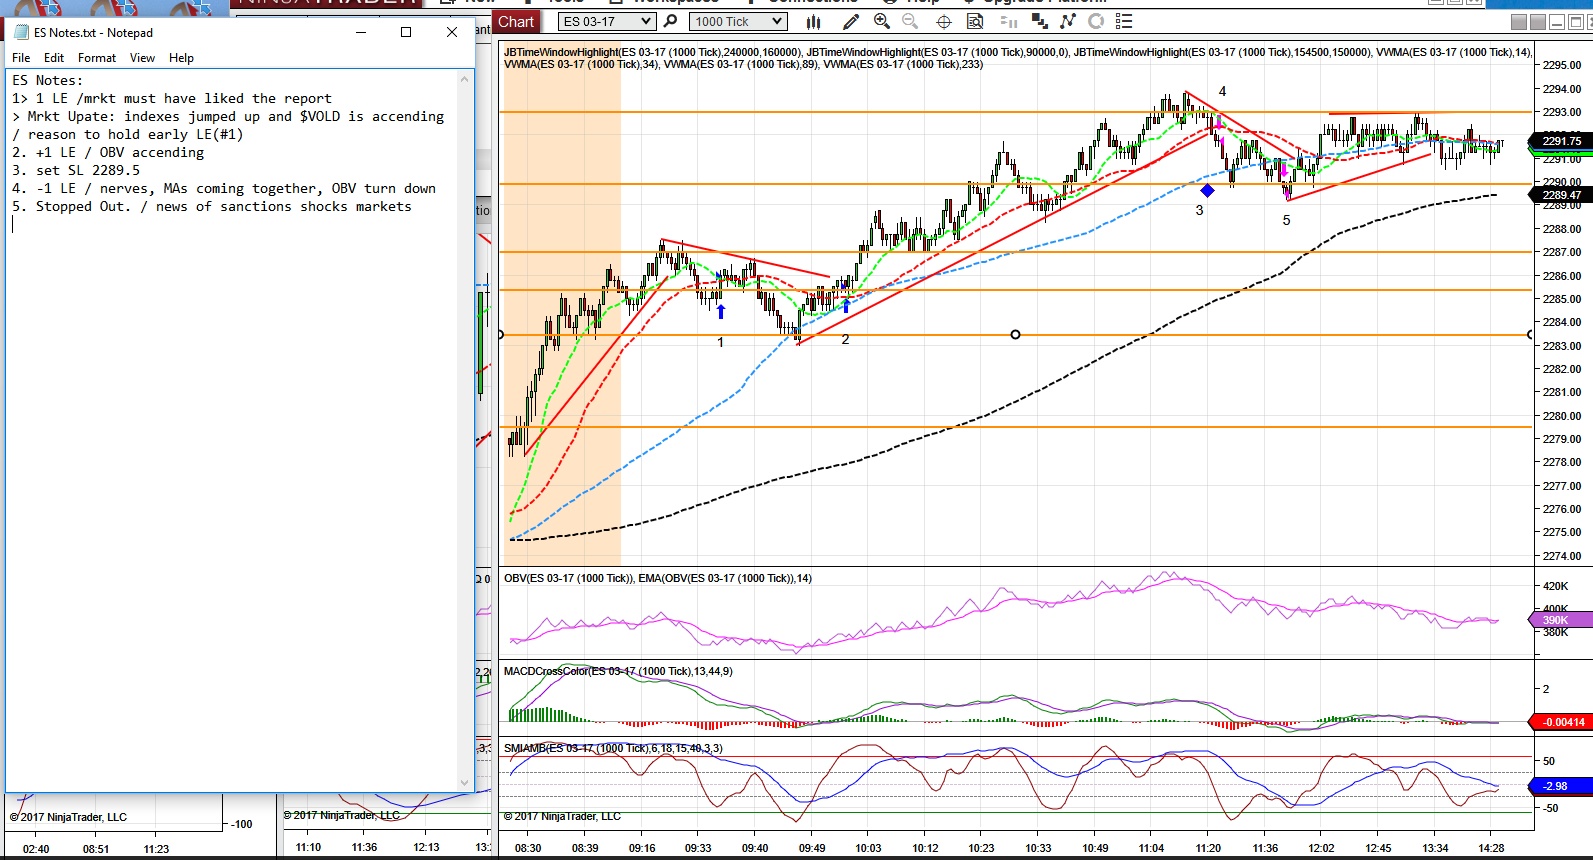
Task: Open the Notepad Format menu
Action: click(x=97, y=58)
